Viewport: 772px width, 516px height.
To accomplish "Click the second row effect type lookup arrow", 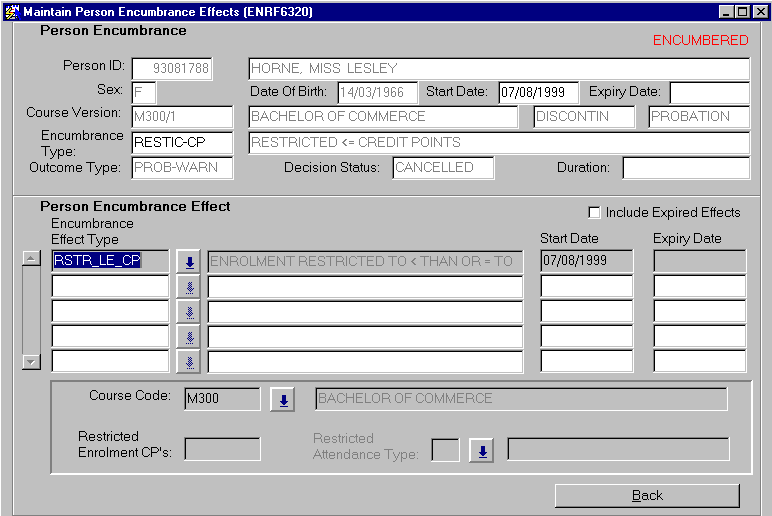I will 188,287.
